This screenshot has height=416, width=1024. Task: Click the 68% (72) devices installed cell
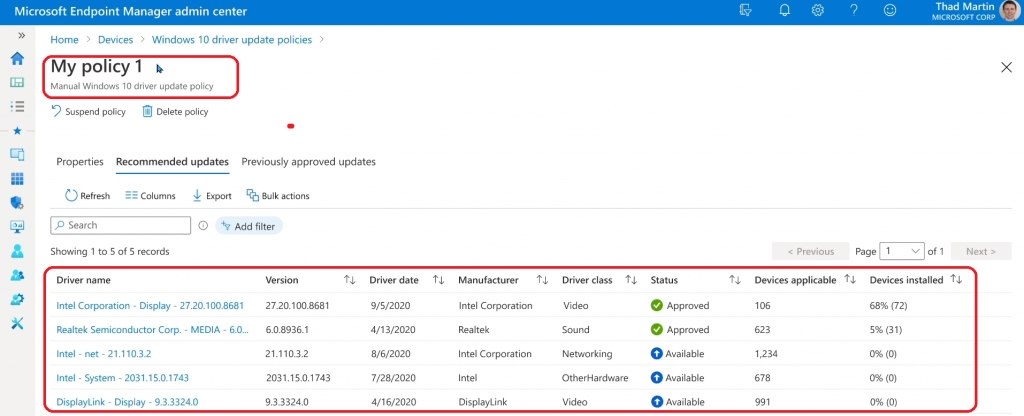889,306
